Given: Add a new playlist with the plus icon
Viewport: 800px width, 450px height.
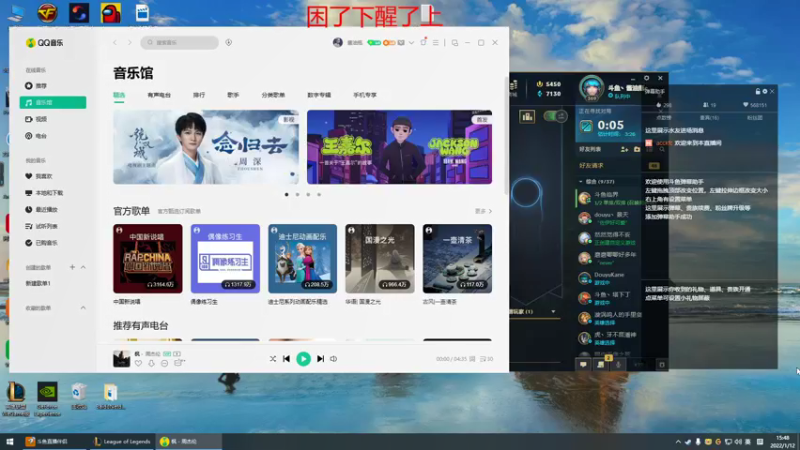Looking at the screenshot, I should click(x=72, y=267).
